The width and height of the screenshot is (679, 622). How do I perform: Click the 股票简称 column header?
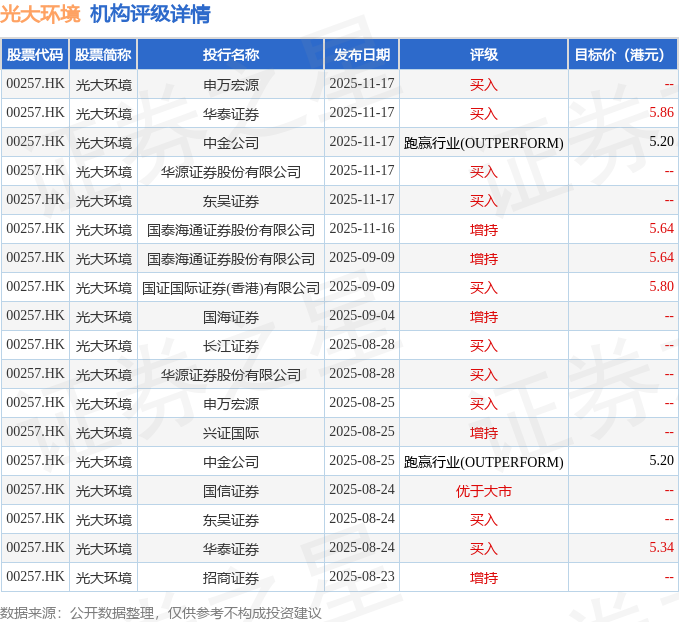[x=103, y=55]
